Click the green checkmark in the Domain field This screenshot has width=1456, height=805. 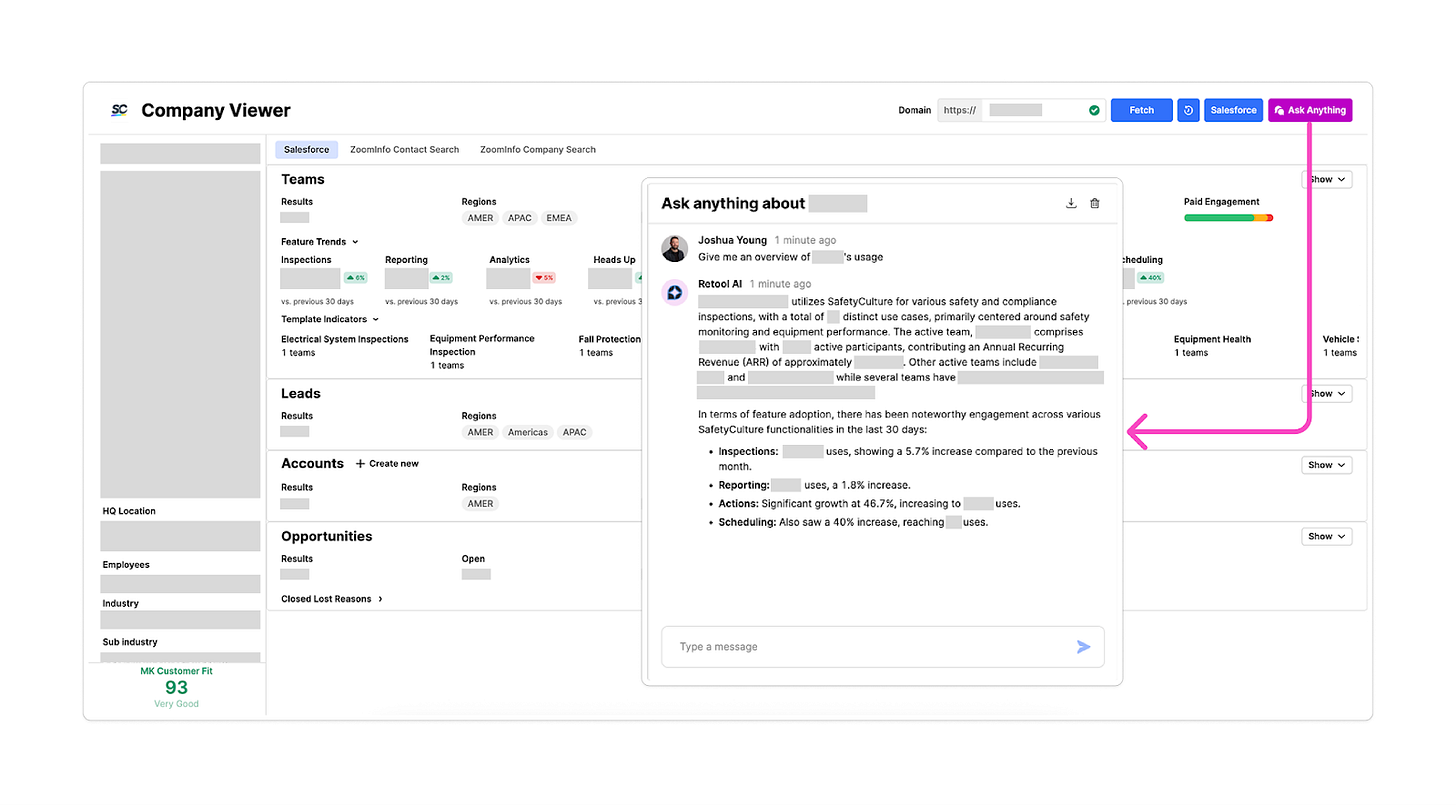[x=1094, y=110]
